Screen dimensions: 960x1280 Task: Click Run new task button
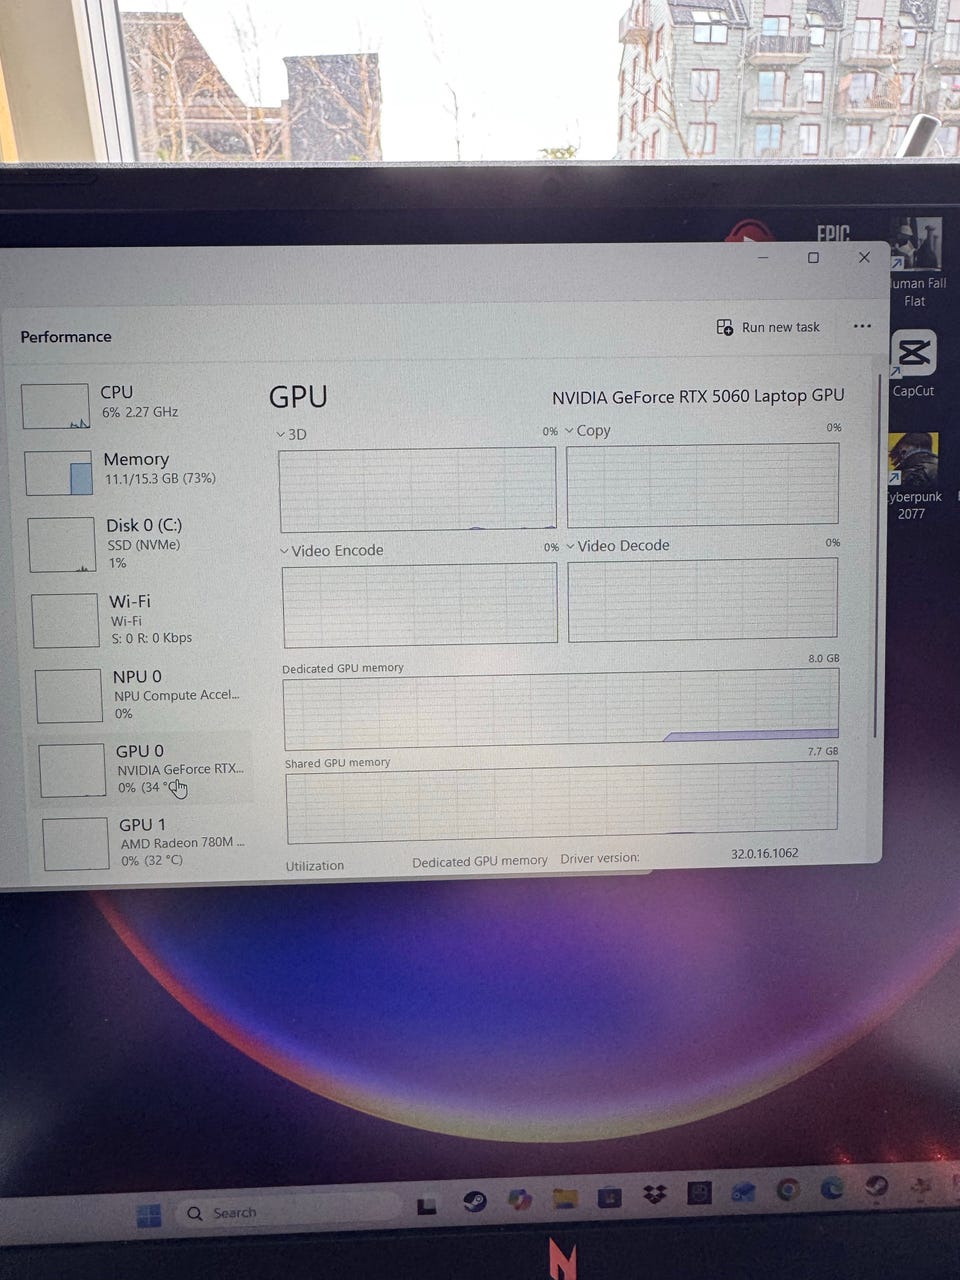[768, 327]
